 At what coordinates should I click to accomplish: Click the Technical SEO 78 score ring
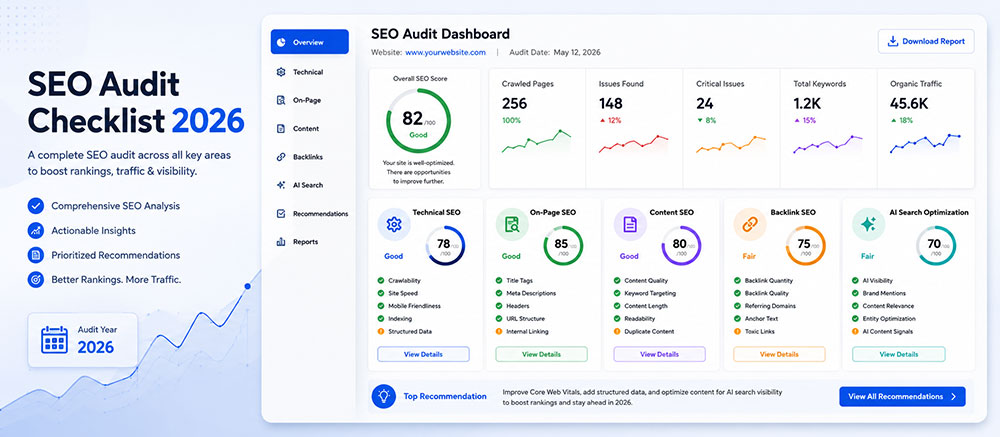445,246
